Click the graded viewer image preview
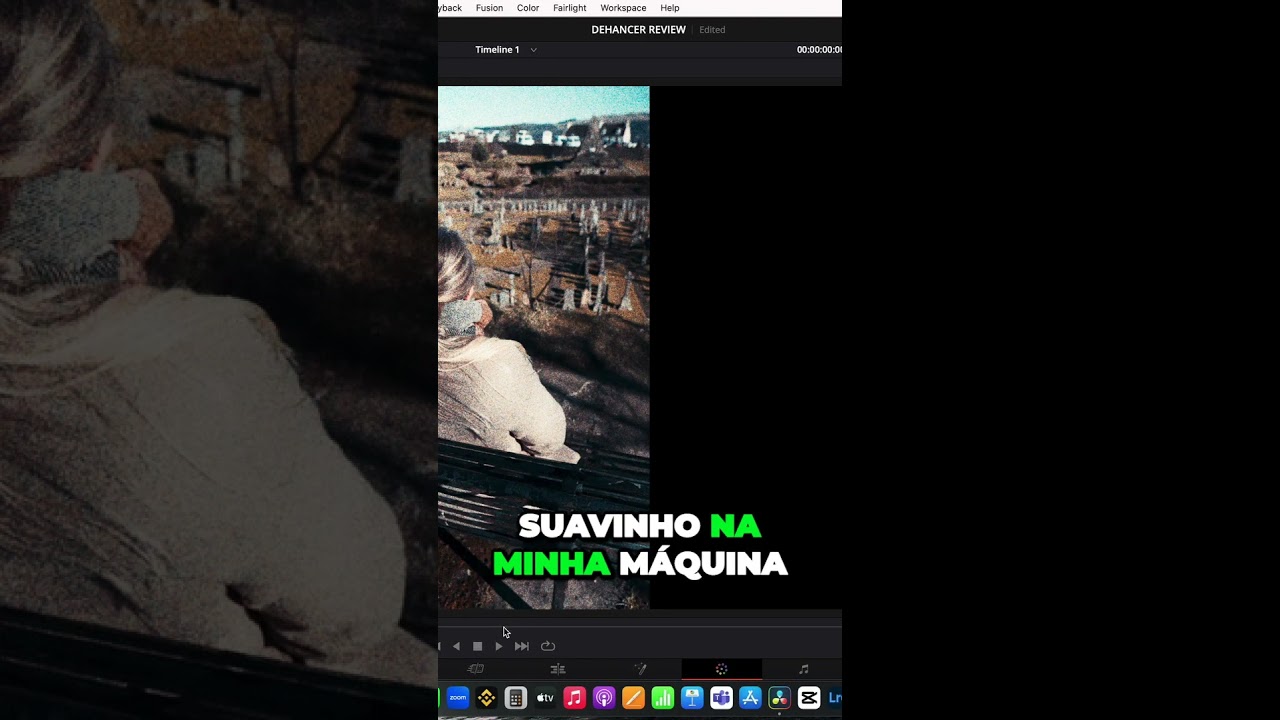Screen dimensions: 1280x720 tap(544, 347)
